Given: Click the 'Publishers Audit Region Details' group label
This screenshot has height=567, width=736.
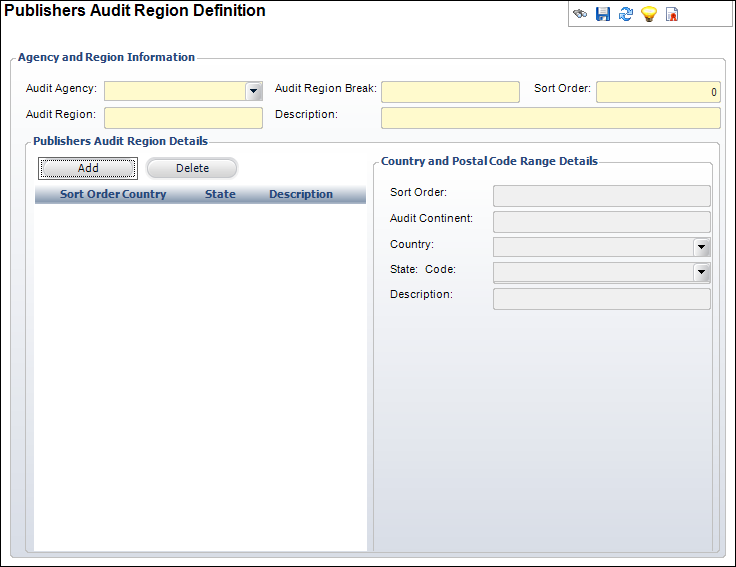Looking at the screenshot, I should tap(121, 141).
